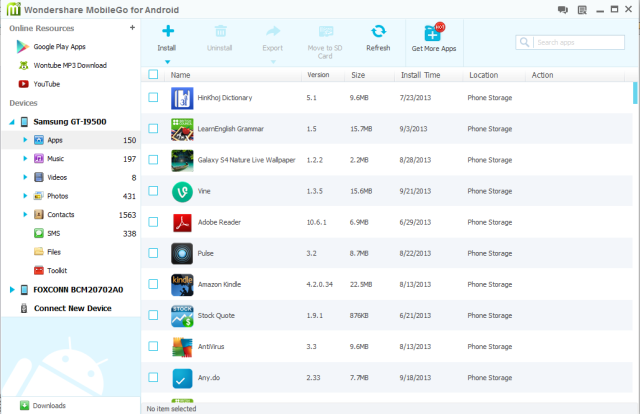
Task: Click the Google Play Apps icon
Action: (x=22, y=47)
